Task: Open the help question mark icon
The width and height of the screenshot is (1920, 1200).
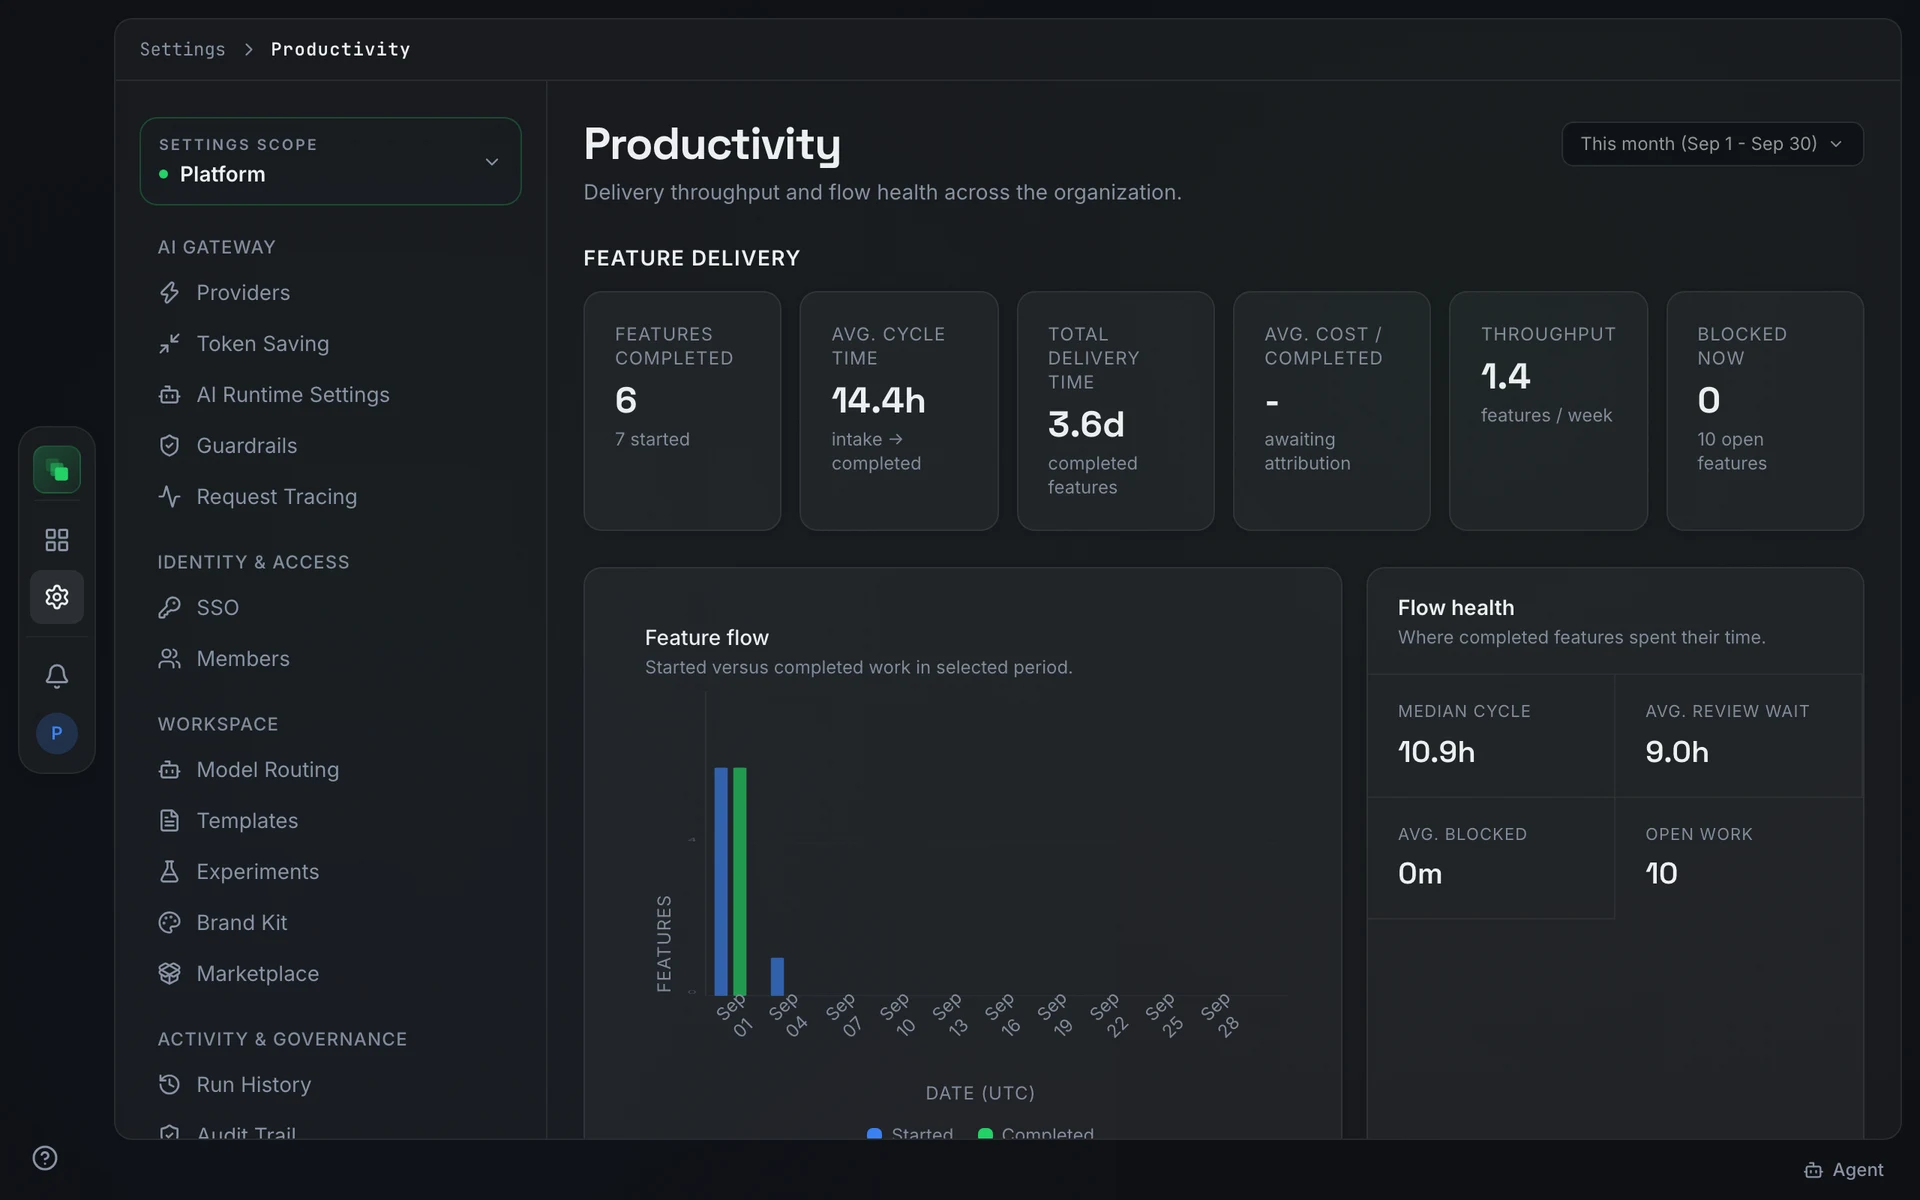Action: tap(45, 1158)
